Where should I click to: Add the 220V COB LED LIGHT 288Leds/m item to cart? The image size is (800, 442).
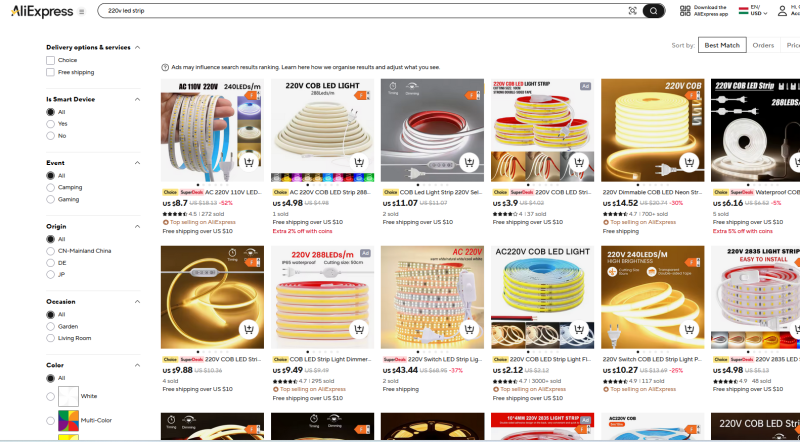359,162
